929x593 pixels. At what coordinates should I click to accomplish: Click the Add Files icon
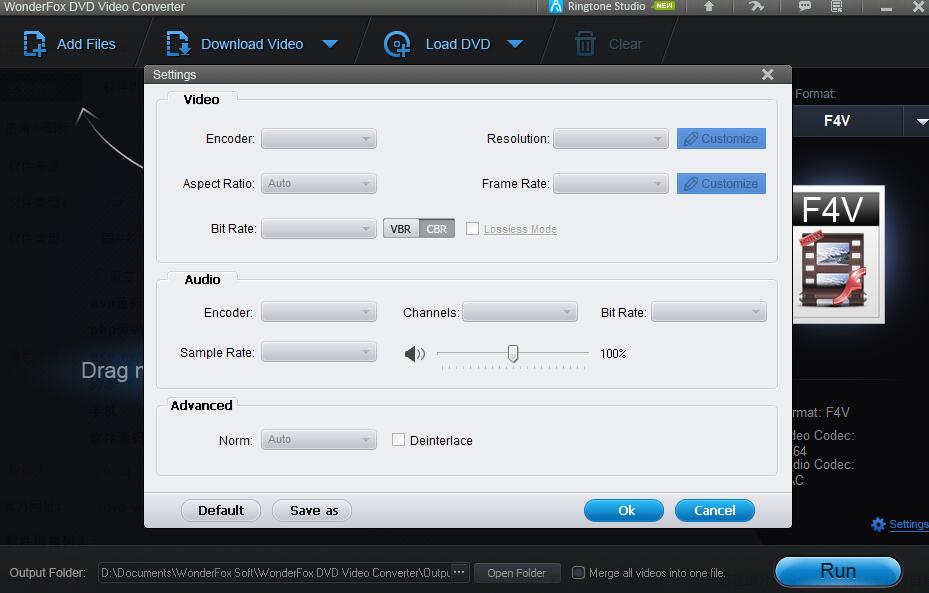click(x=34, y=44)
